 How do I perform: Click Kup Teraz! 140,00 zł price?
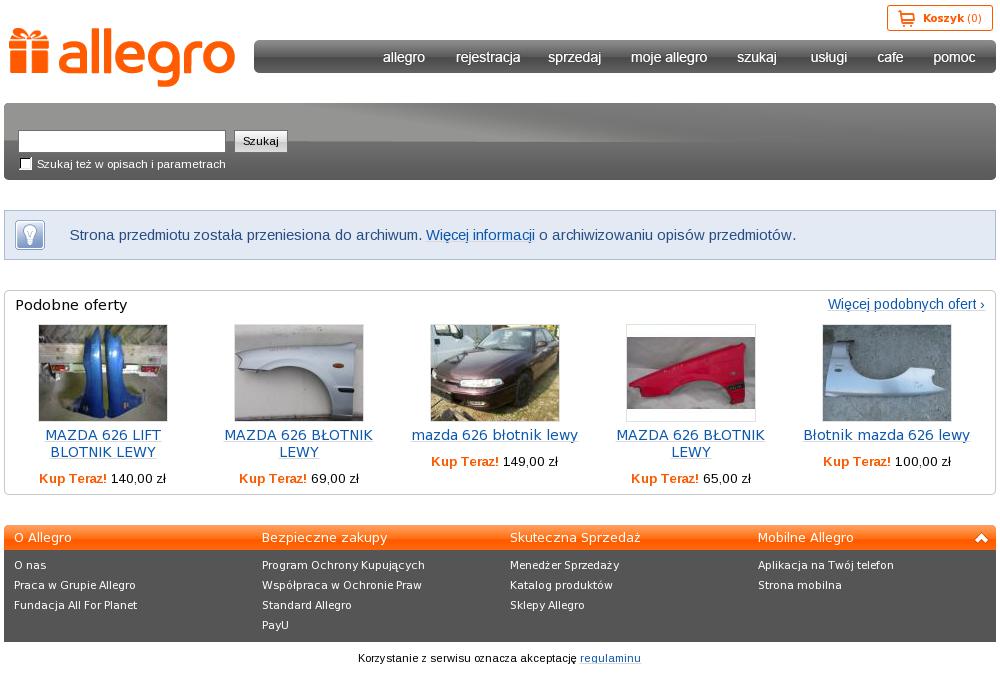point(103,478)
